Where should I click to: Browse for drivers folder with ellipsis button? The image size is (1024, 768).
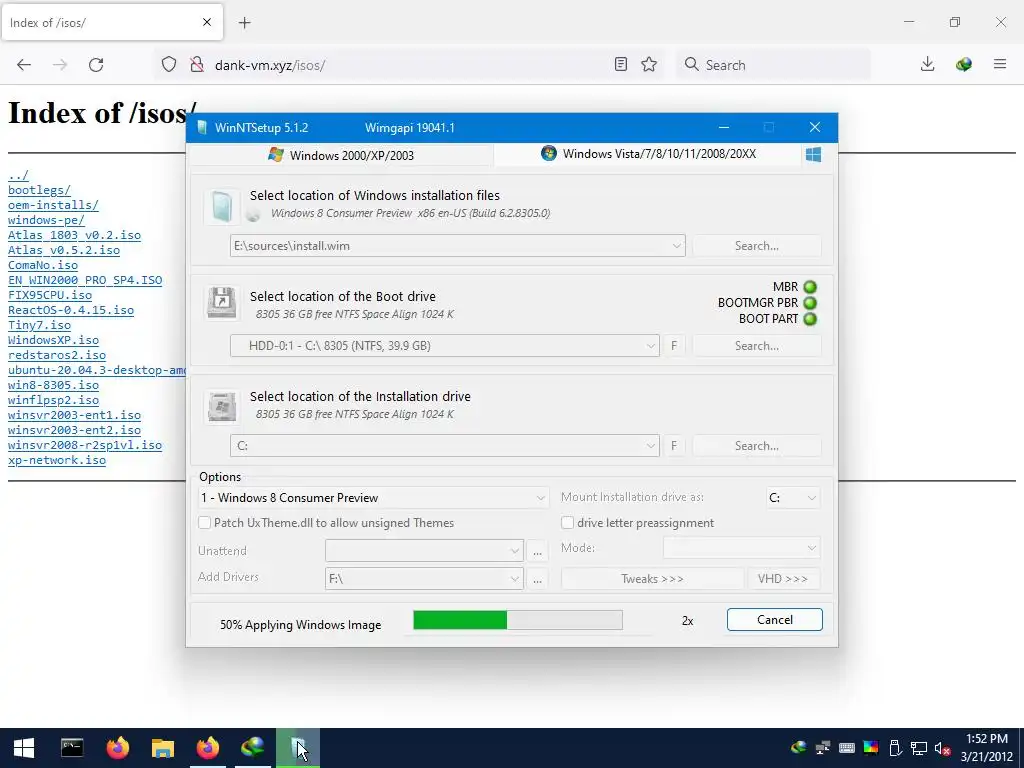click(537, 579)
